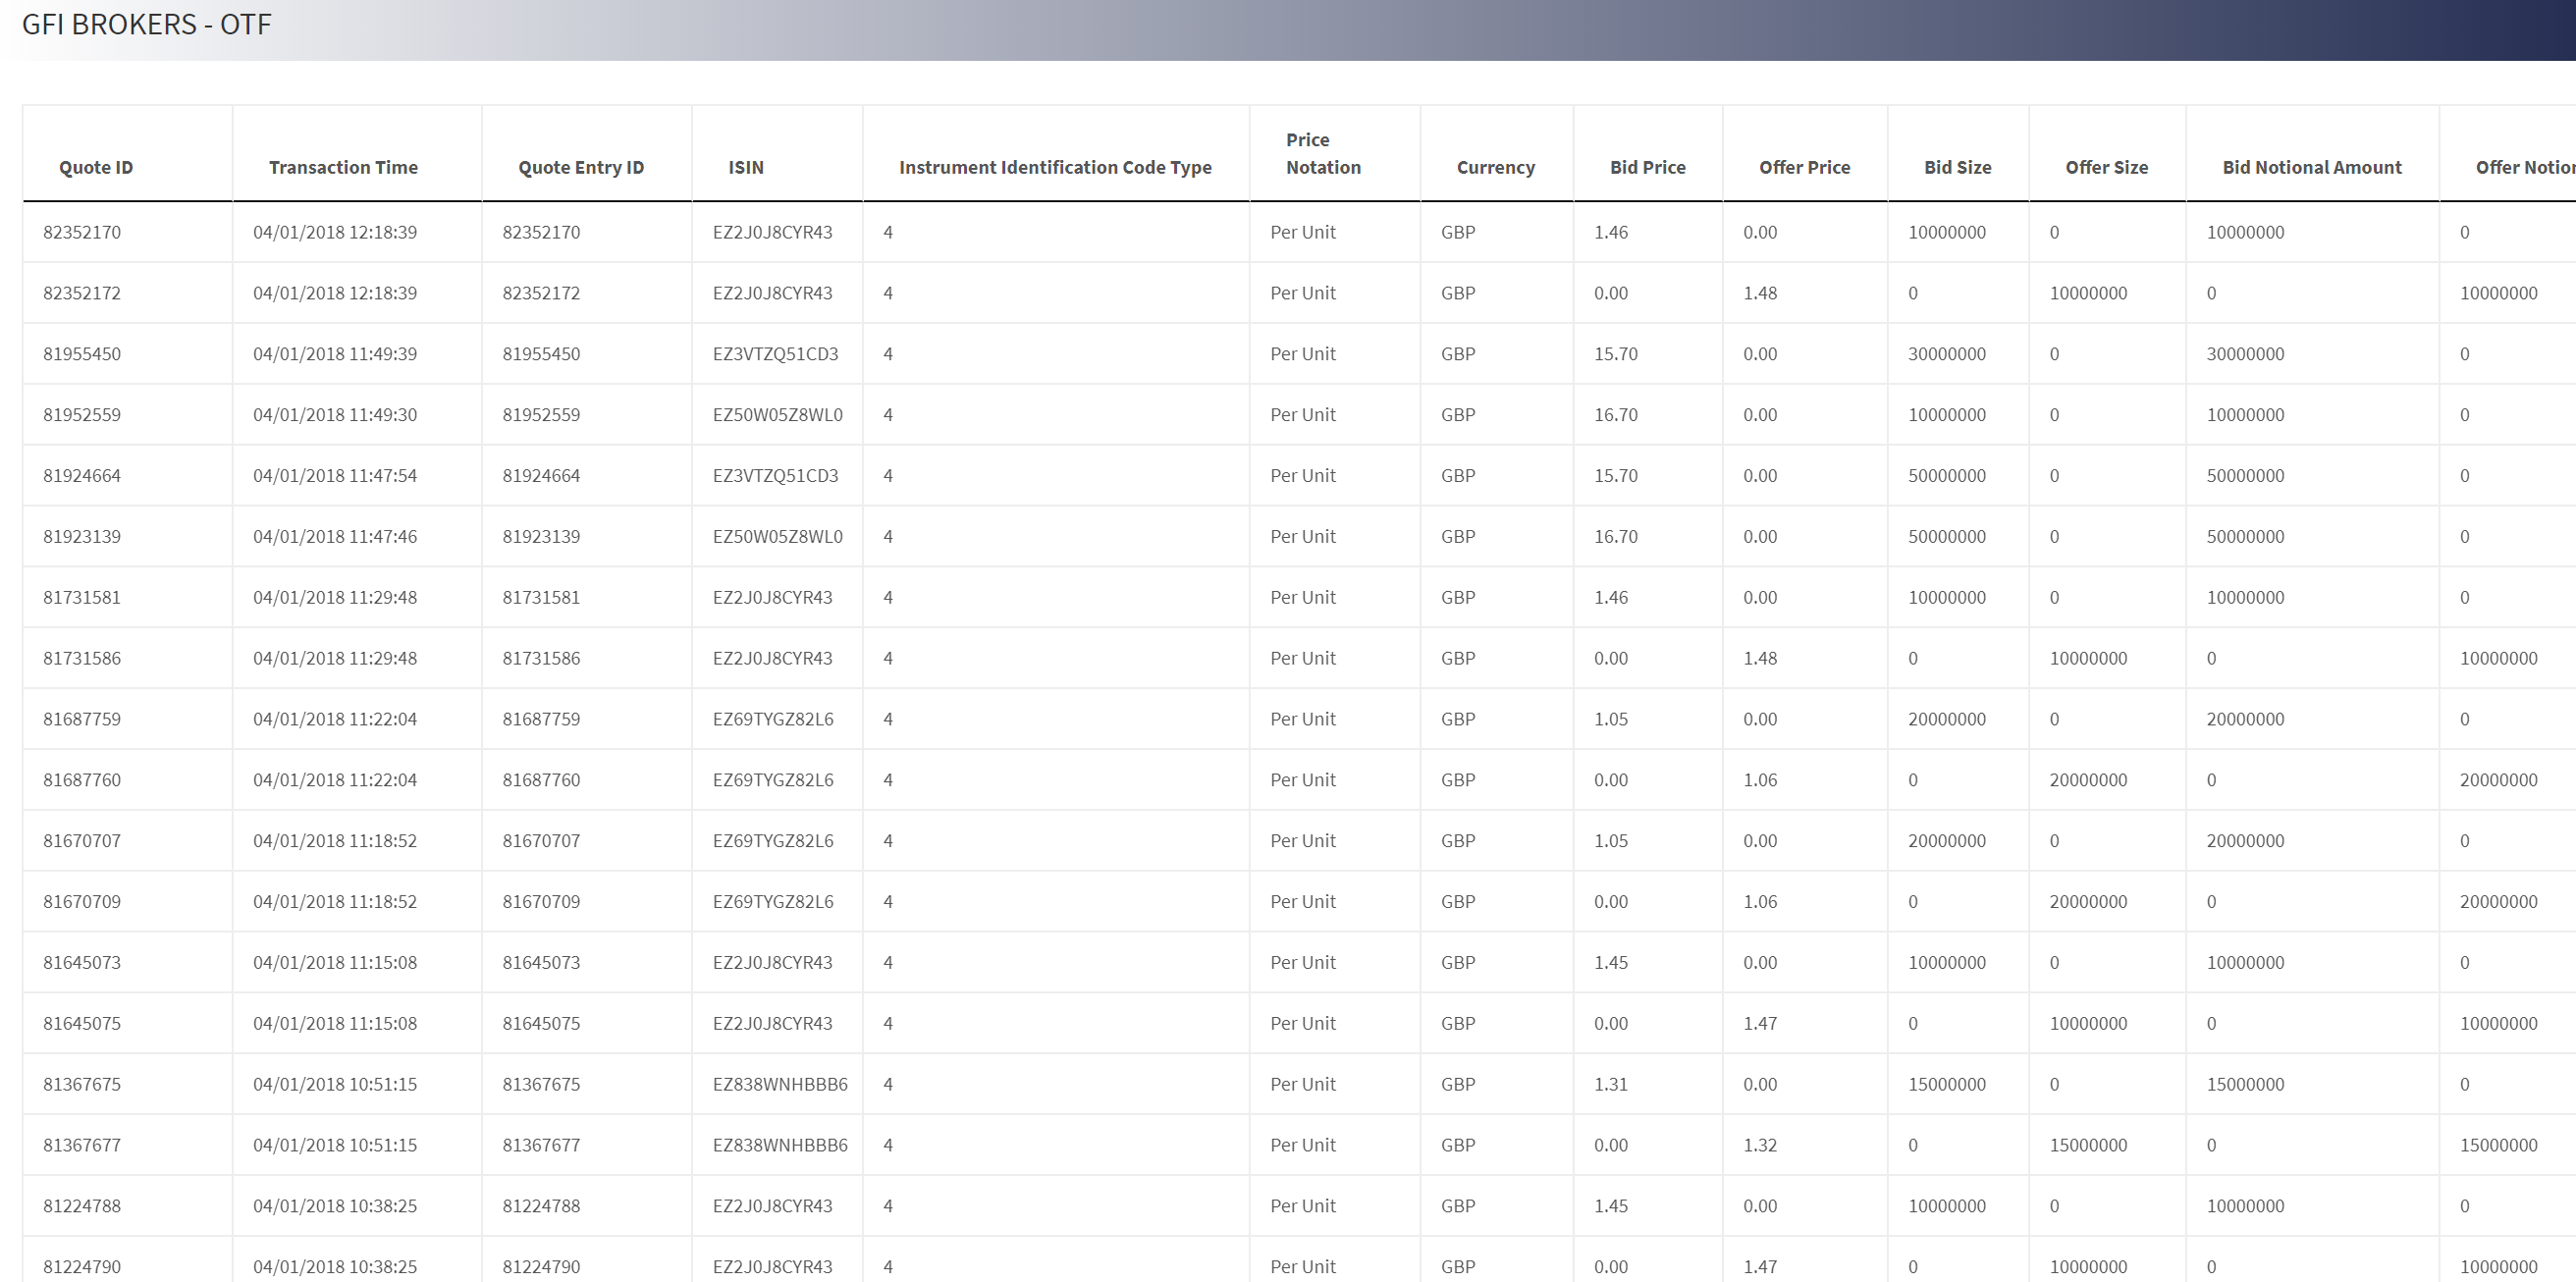Click ISIN EZ838WNHBBB6 in row 81367675
Screen dimensions: 2576x1282
pyautogui.click(x=780, y=1085)
